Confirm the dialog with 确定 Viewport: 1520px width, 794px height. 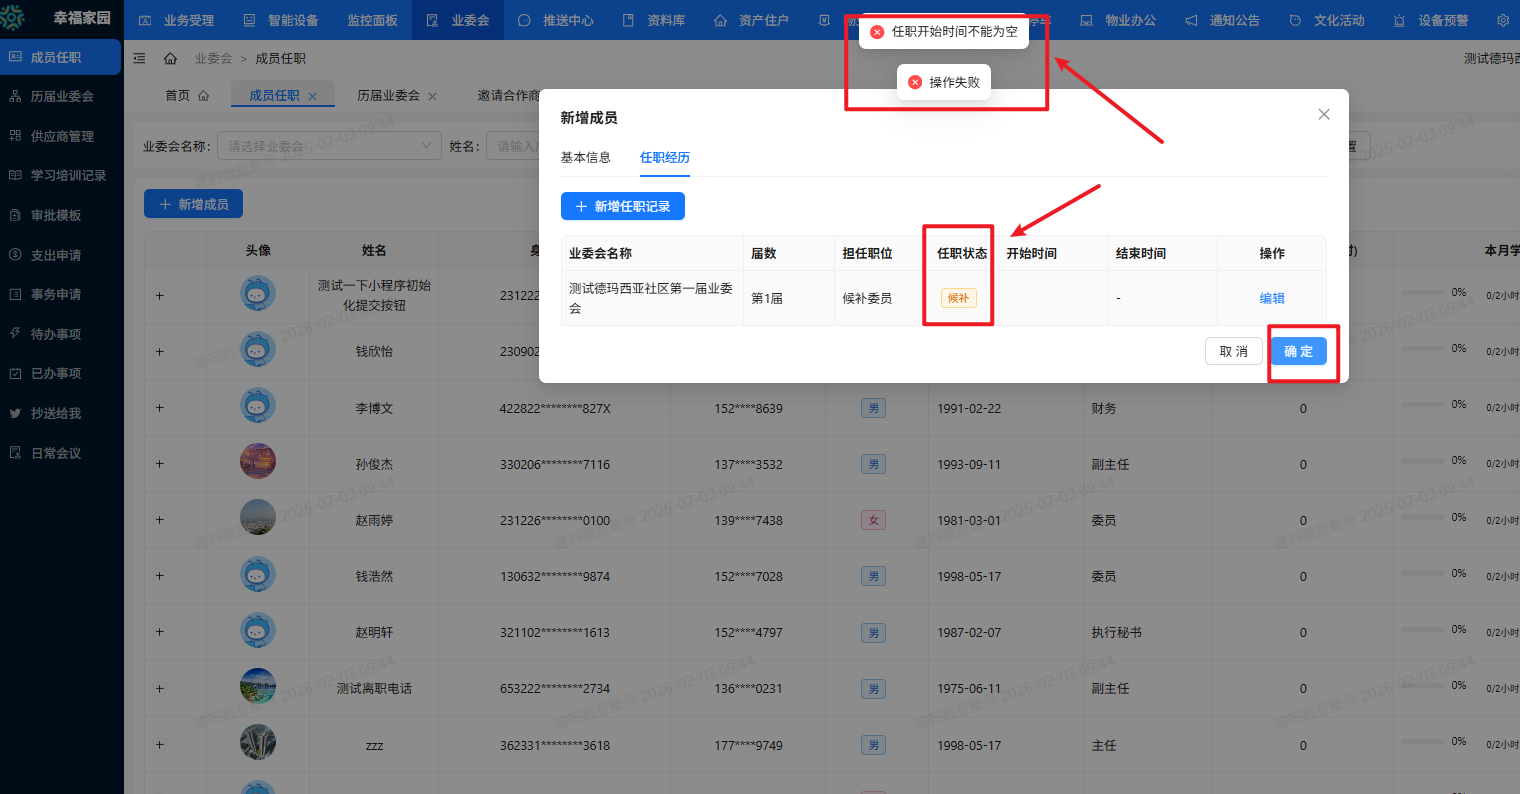click(x=1299, y=351)
